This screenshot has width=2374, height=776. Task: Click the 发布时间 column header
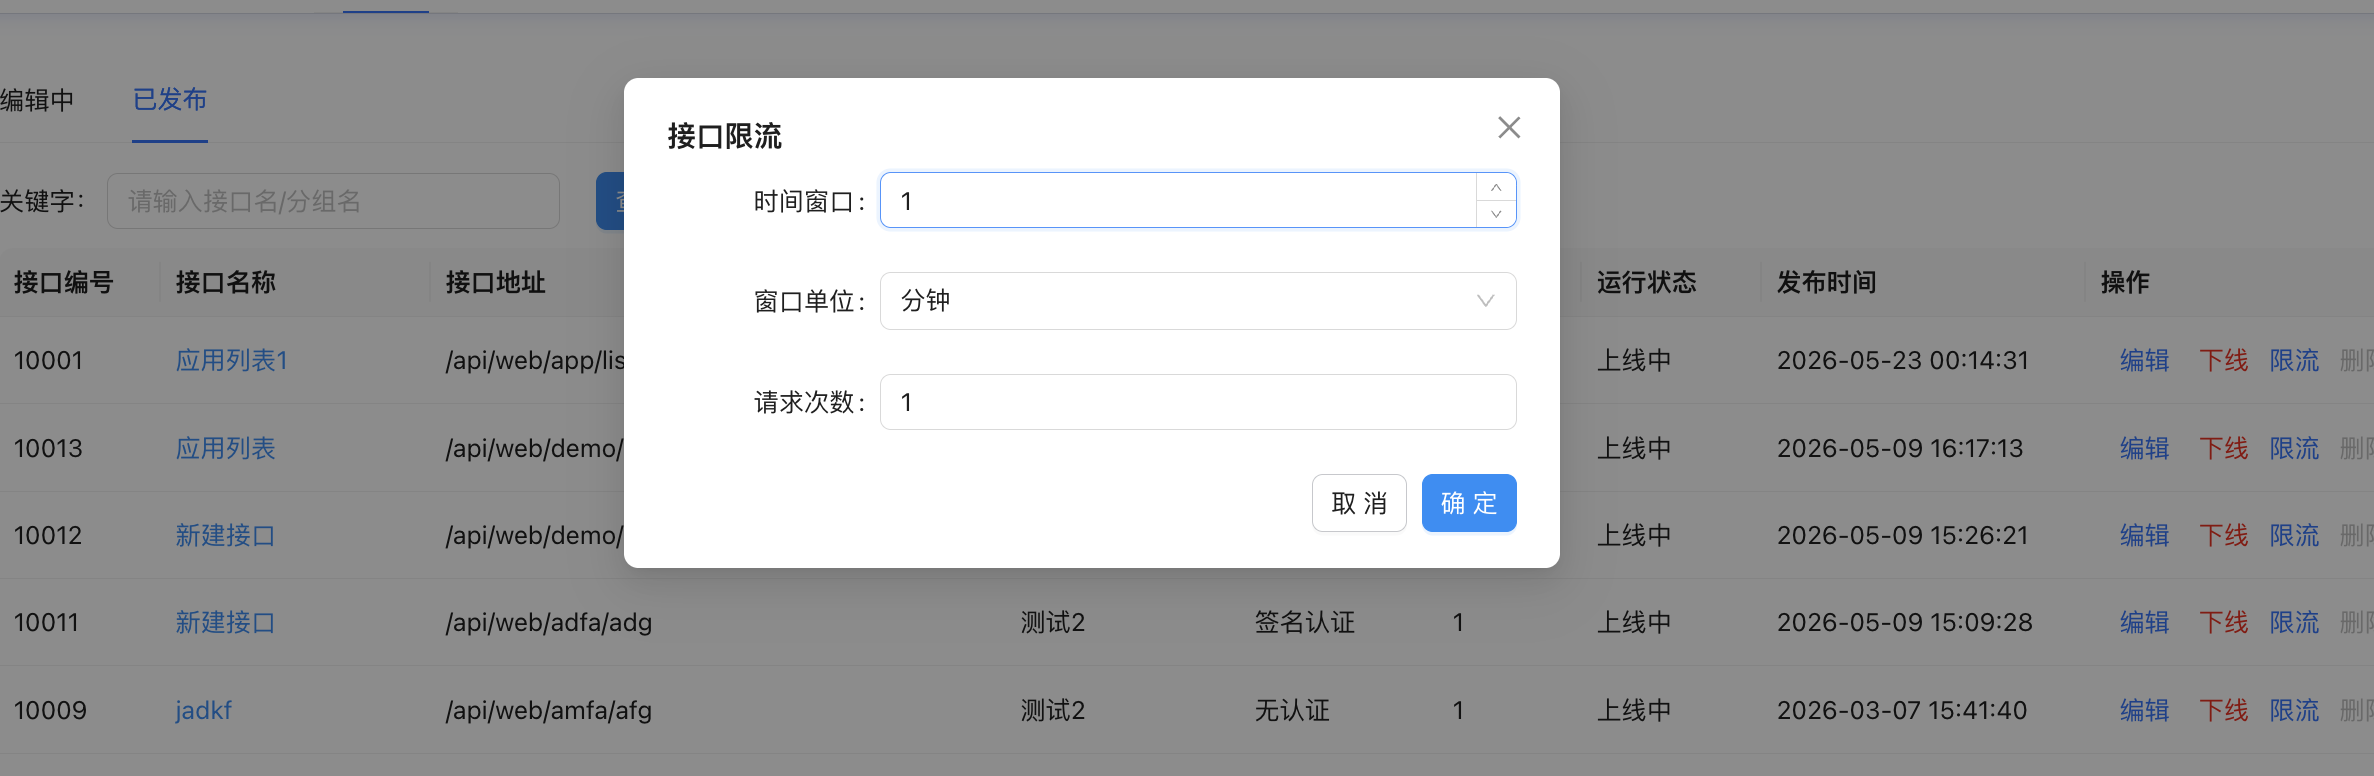[x=1827, y=282]
